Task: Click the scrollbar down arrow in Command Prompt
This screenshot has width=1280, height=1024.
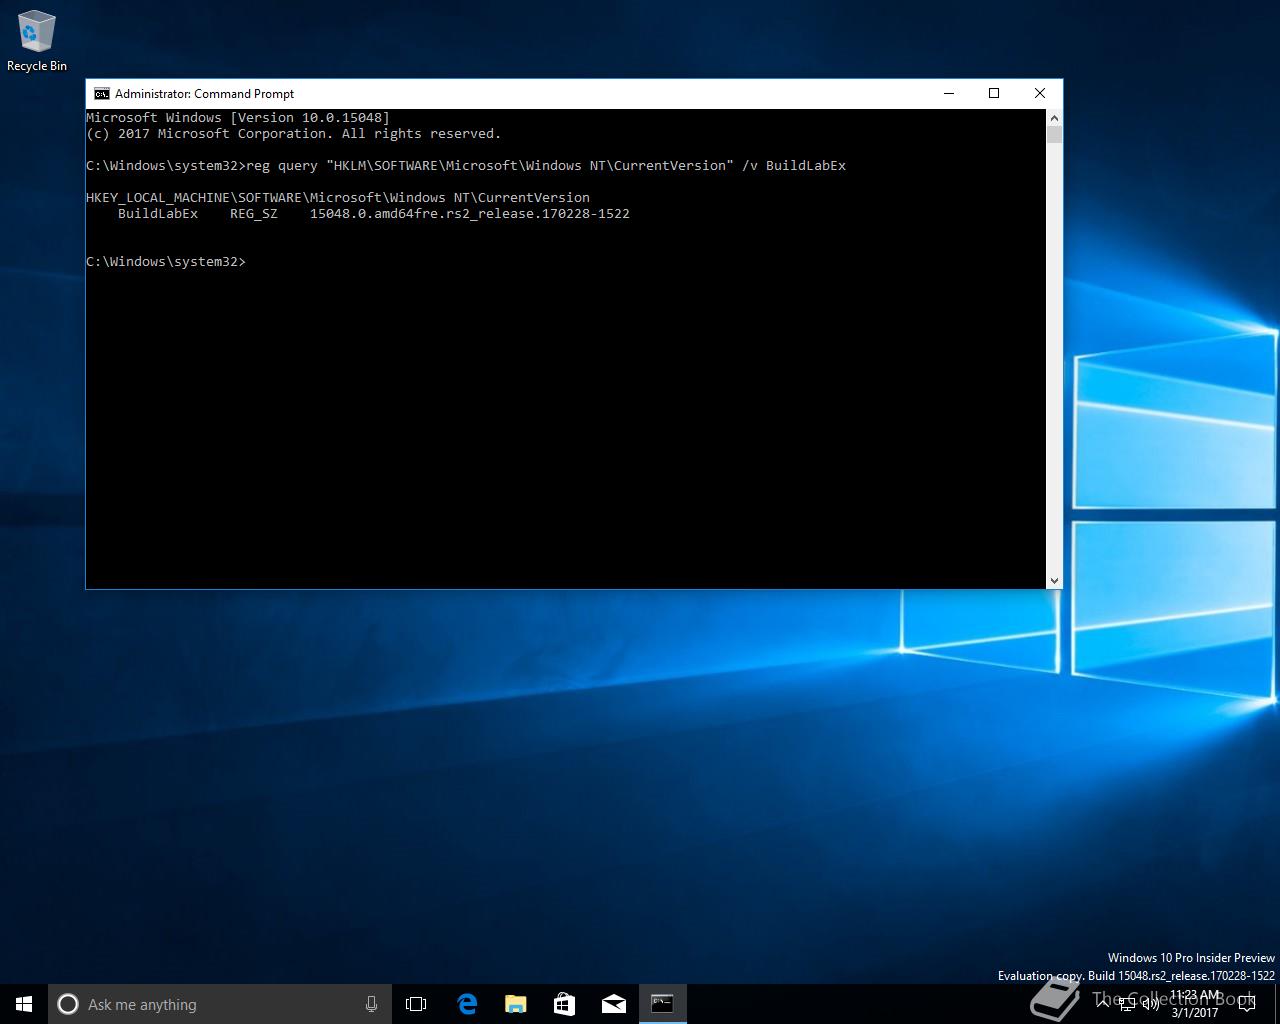Action: click(x=1054, y=580)
